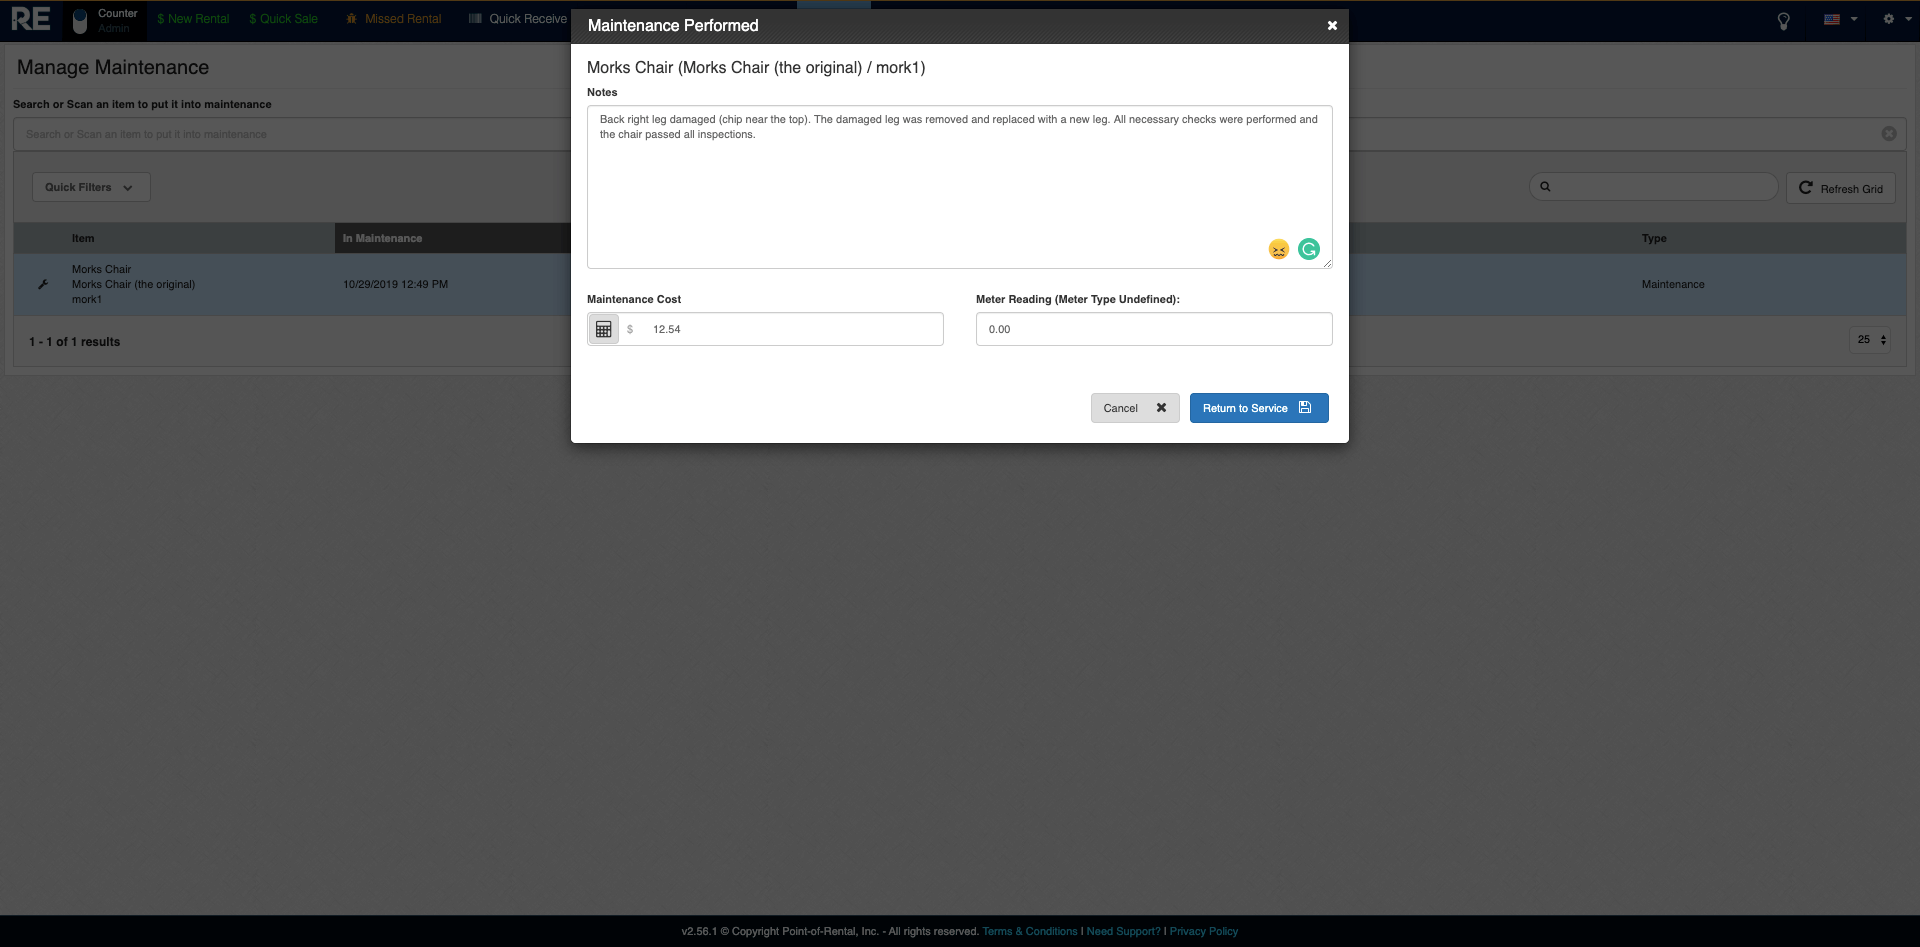Click the lightbulb tips icon
Screen dimensions: 1920x947
click(x=1783, y=20)
